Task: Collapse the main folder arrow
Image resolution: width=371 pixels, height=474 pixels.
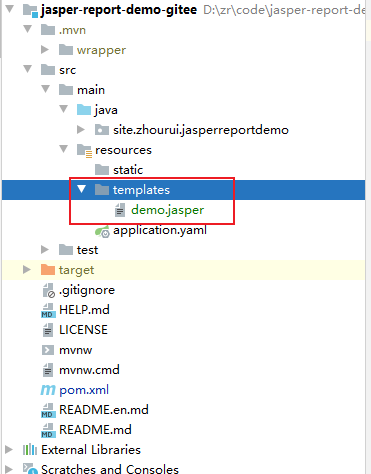Action: click(x=46, y=89)
